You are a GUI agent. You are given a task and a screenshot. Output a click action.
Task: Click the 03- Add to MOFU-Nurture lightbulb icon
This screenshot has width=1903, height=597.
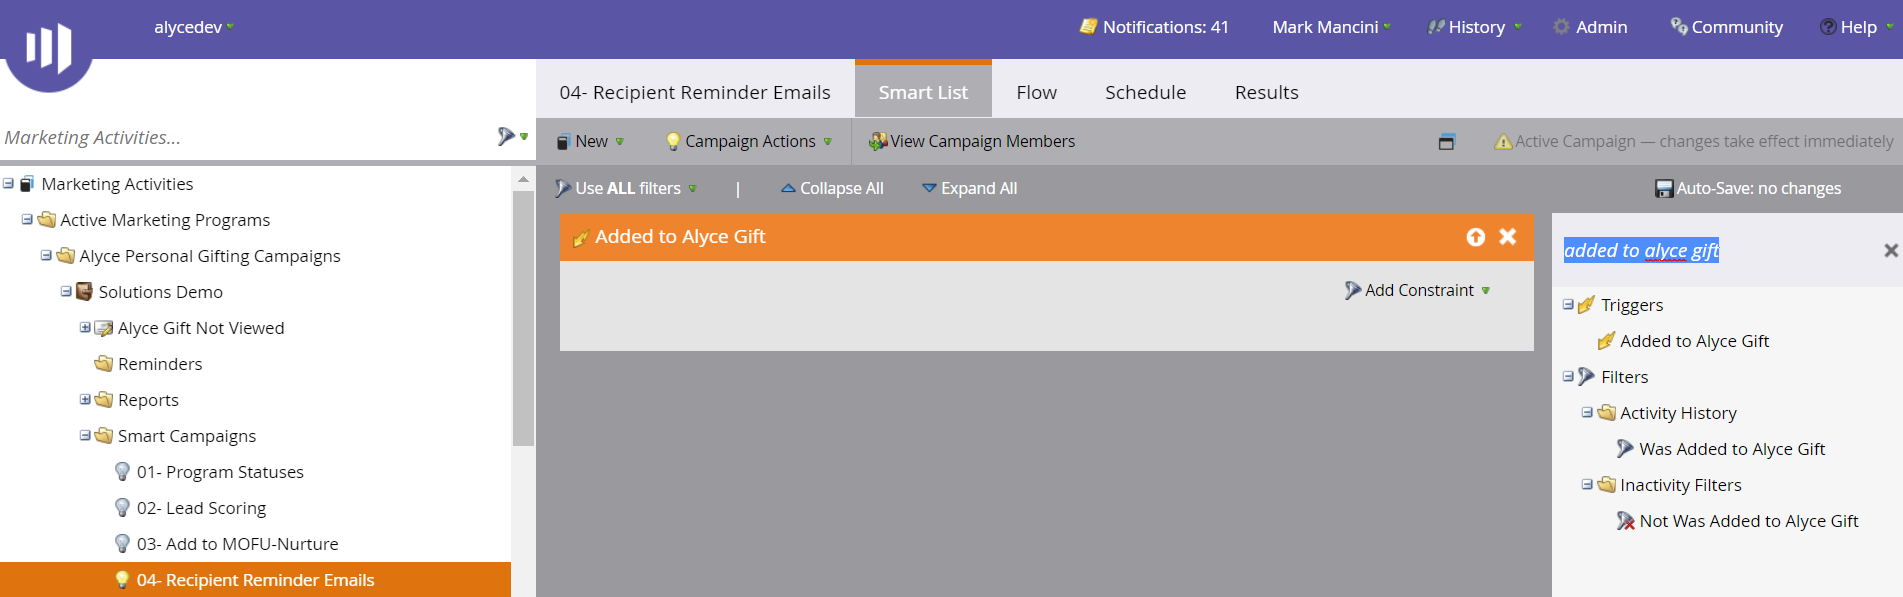(123, 543)
